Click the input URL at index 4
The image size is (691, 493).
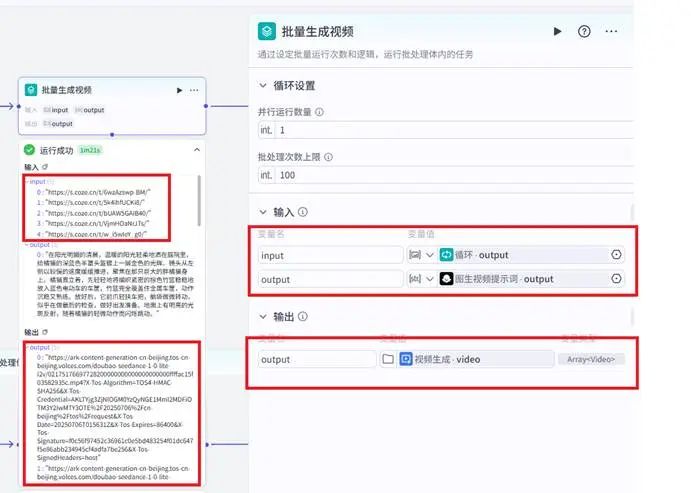pyautogui.click(x=96, y=234)
